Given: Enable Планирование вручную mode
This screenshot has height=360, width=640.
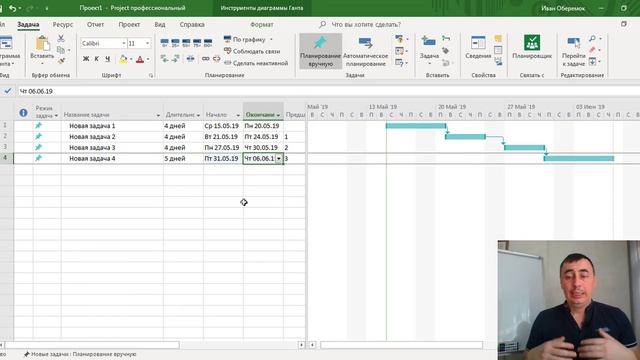Looking at the screenshot, I should (x=320, y=51).
